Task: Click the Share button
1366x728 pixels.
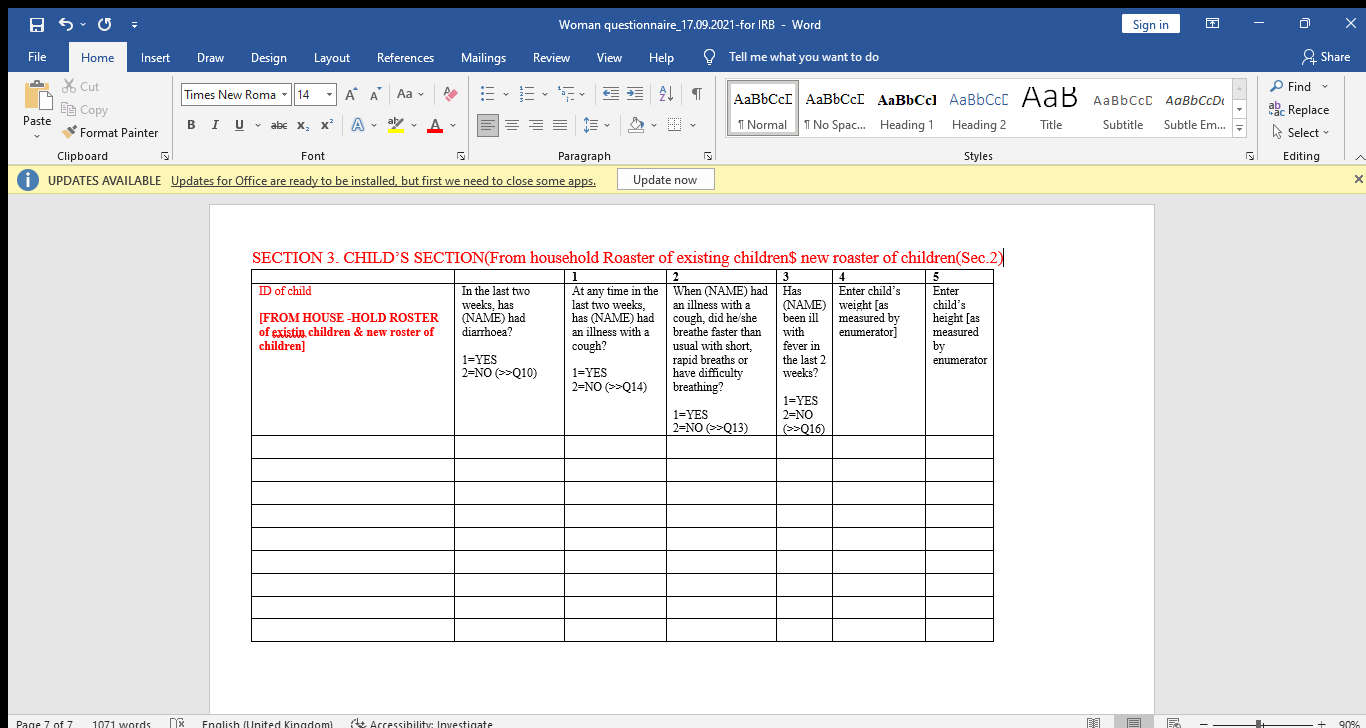Action: coord(1326,57)
